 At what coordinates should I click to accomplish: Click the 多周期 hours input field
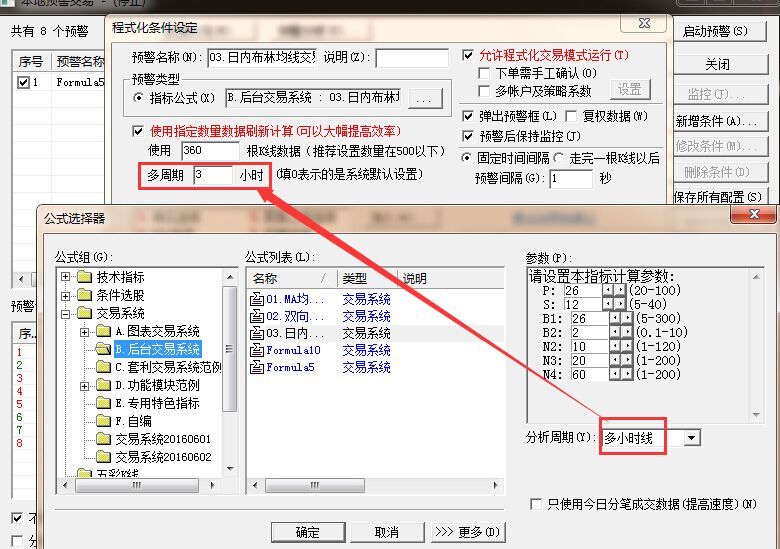(212, 174)
